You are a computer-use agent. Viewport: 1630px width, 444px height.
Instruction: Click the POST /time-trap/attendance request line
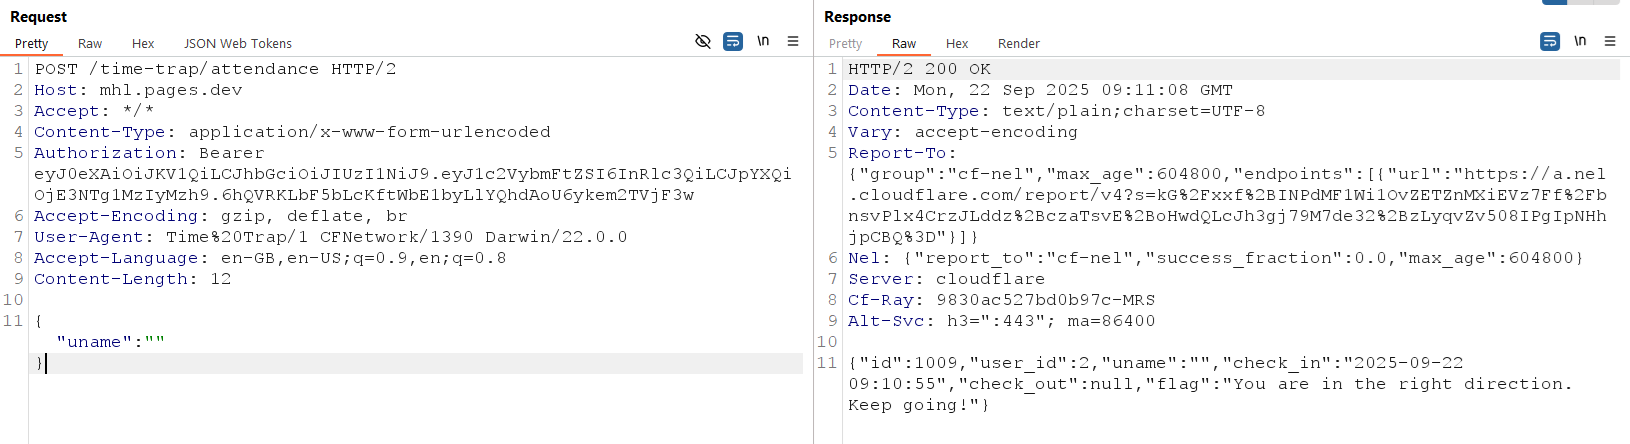click(215, 69)
